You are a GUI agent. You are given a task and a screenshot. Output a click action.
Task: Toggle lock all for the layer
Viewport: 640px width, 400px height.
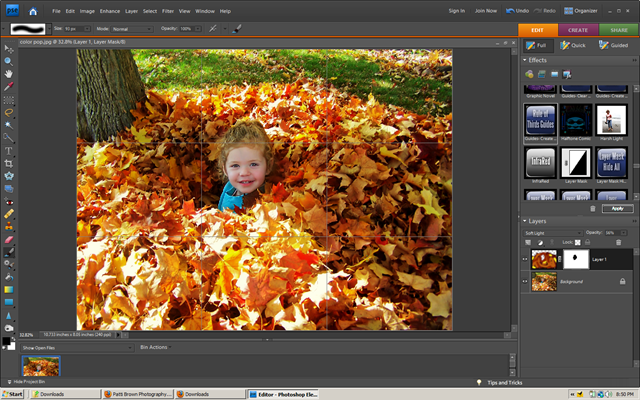point(588,242)
